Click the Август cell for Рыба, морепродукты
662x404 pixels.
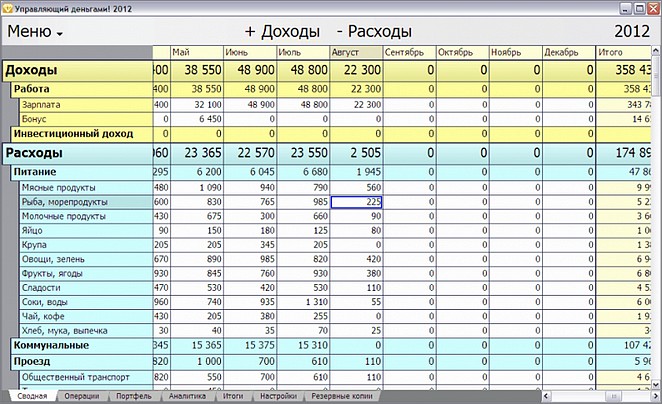tap(356, 202)
